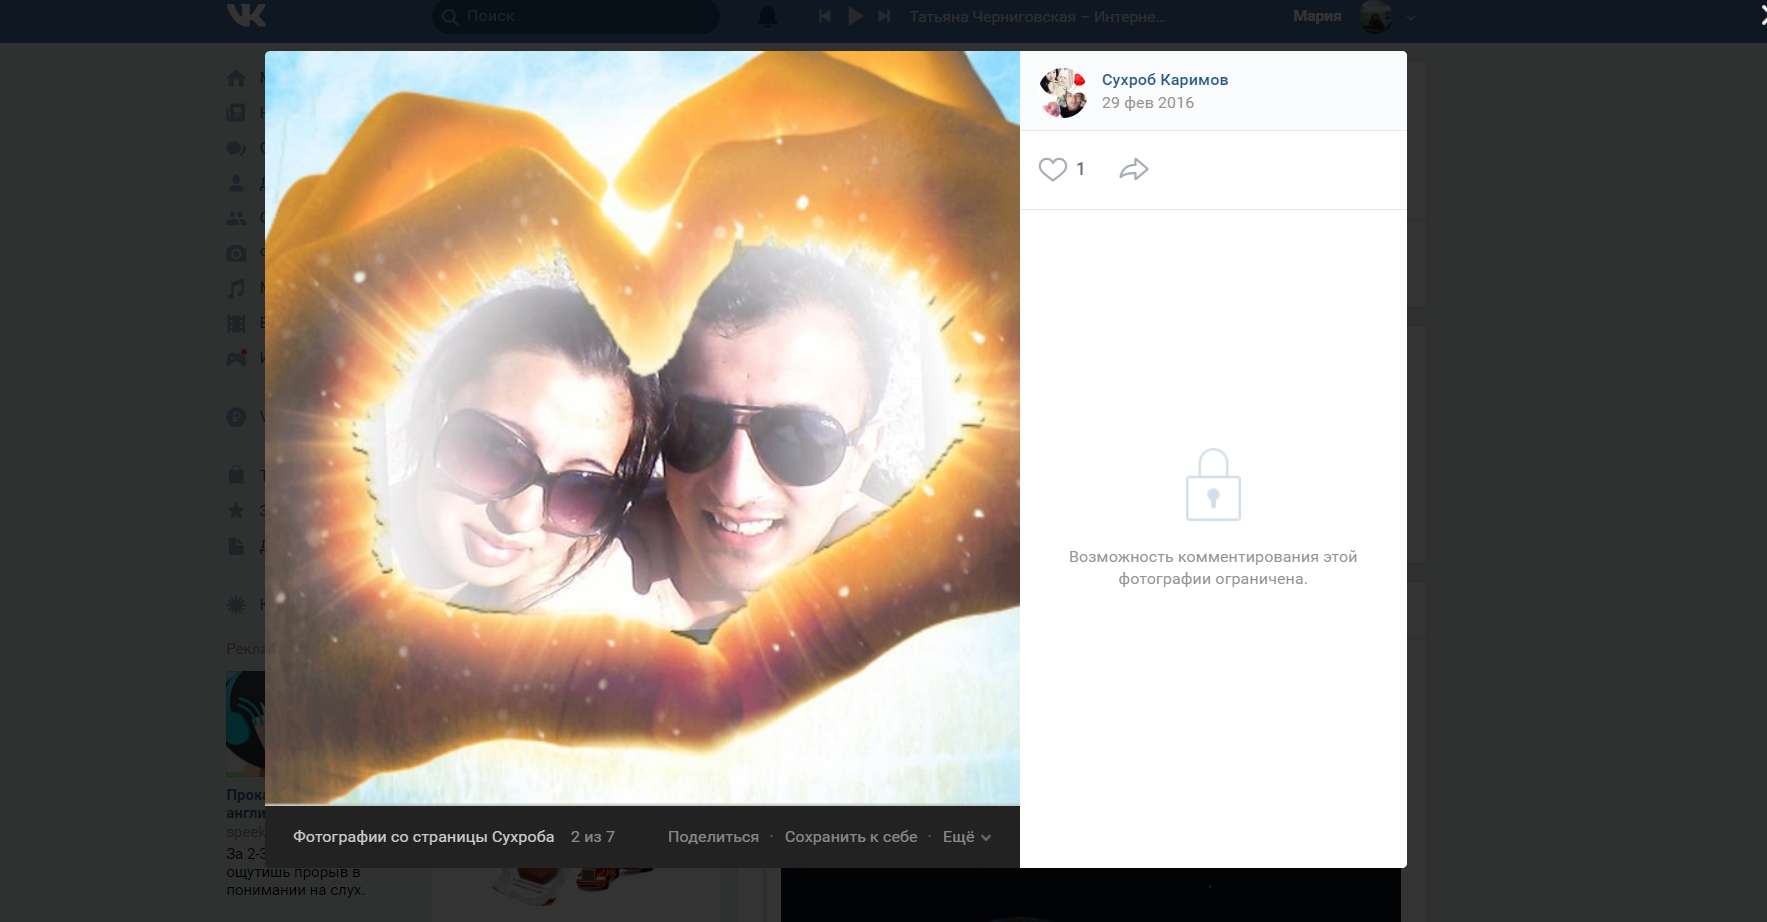Play the track in header player

point(855,16)
